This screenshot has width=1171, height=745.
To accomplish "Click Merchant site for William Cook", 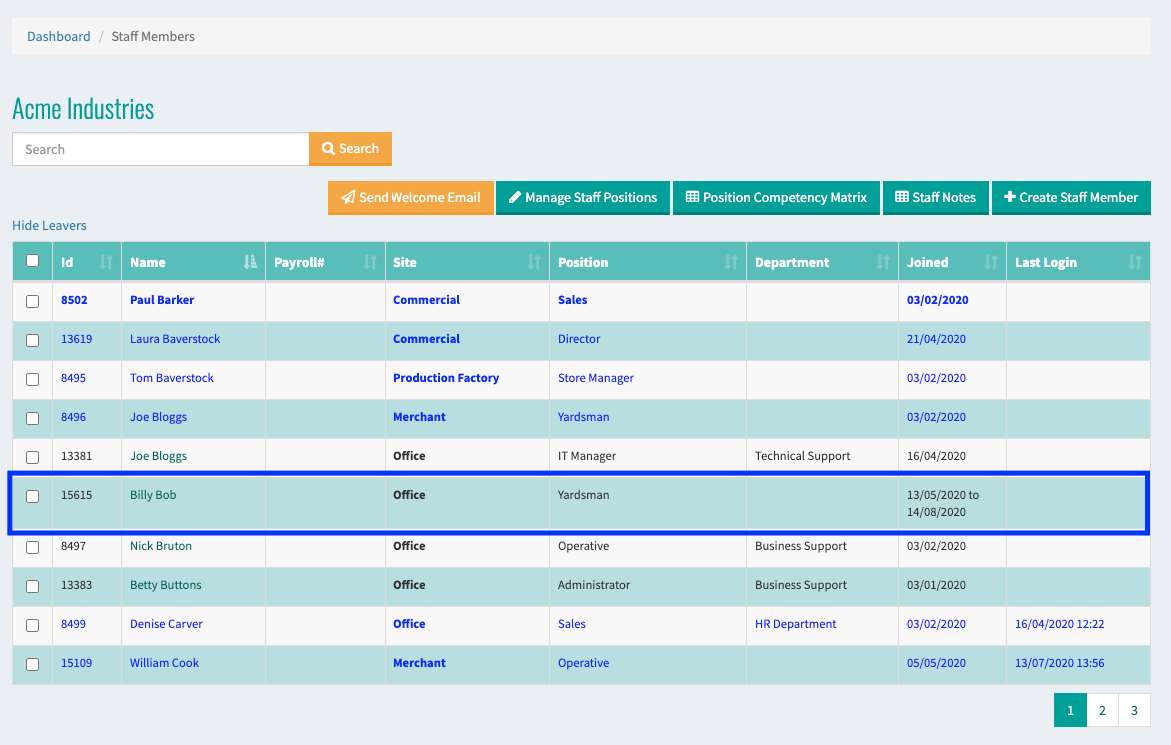I will point(419,663).
